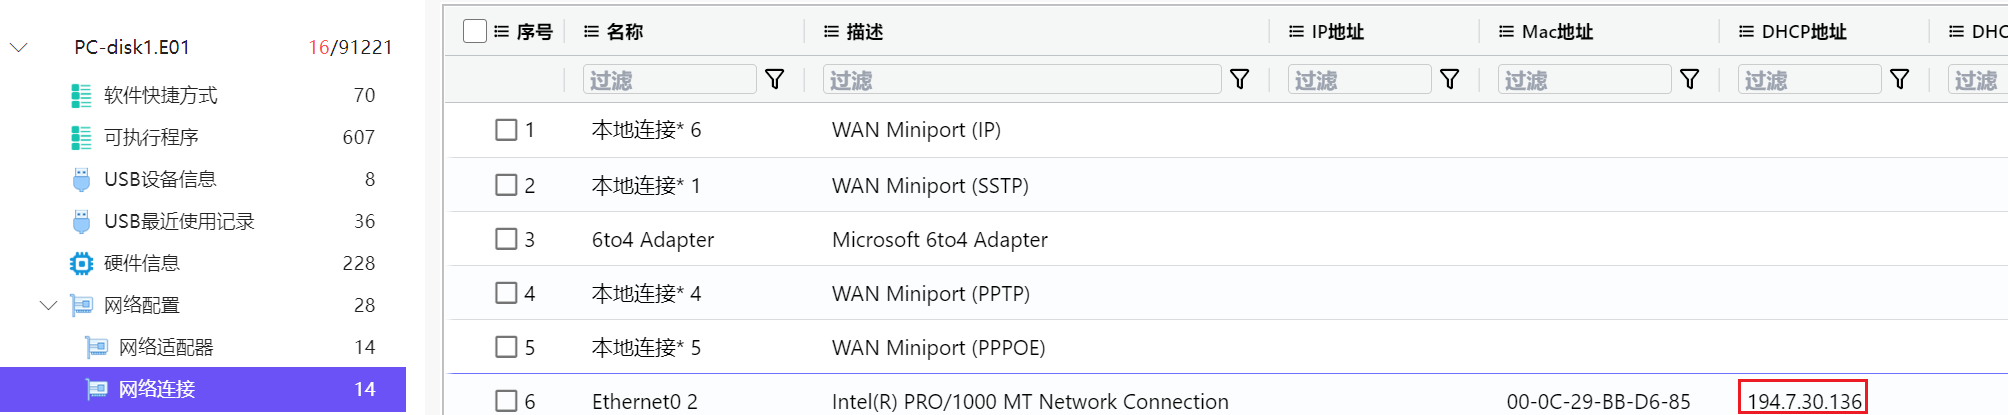Click filter funnel icon for Mac地址 column
2008x415 pixels.
pos(1690,79)
